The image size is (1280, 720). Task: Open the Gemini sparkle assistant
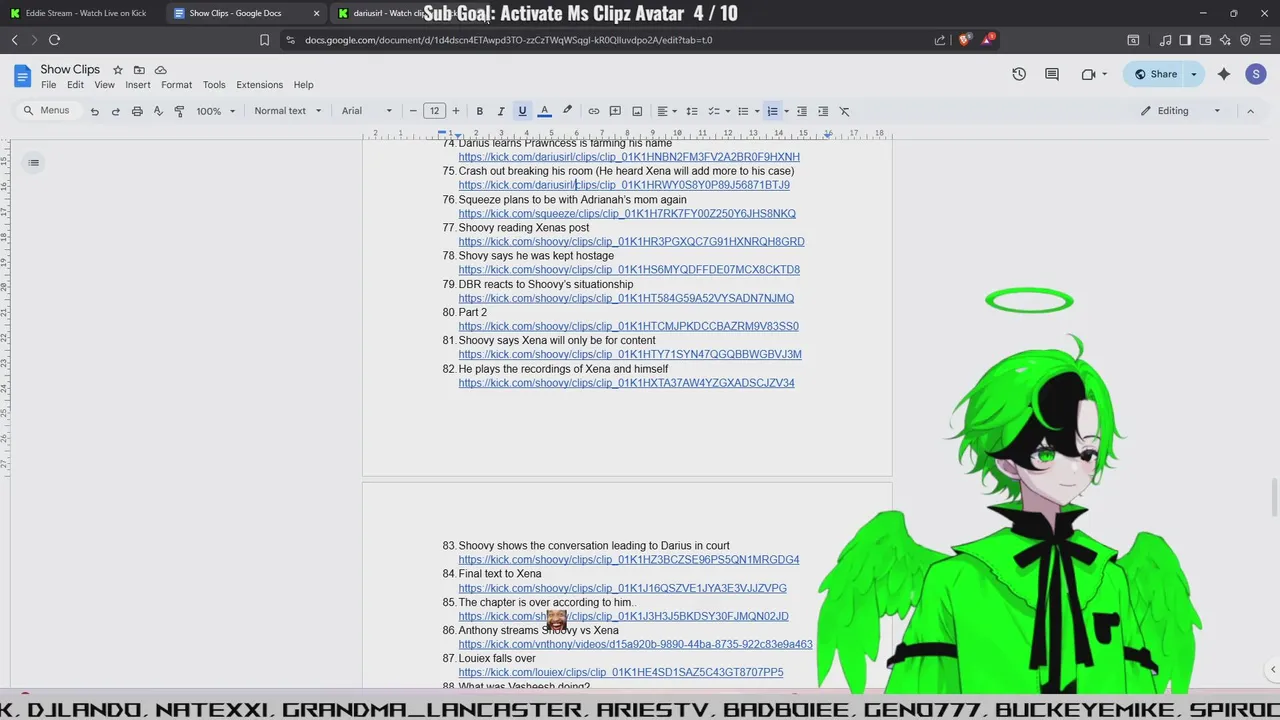click(1224, 74)
